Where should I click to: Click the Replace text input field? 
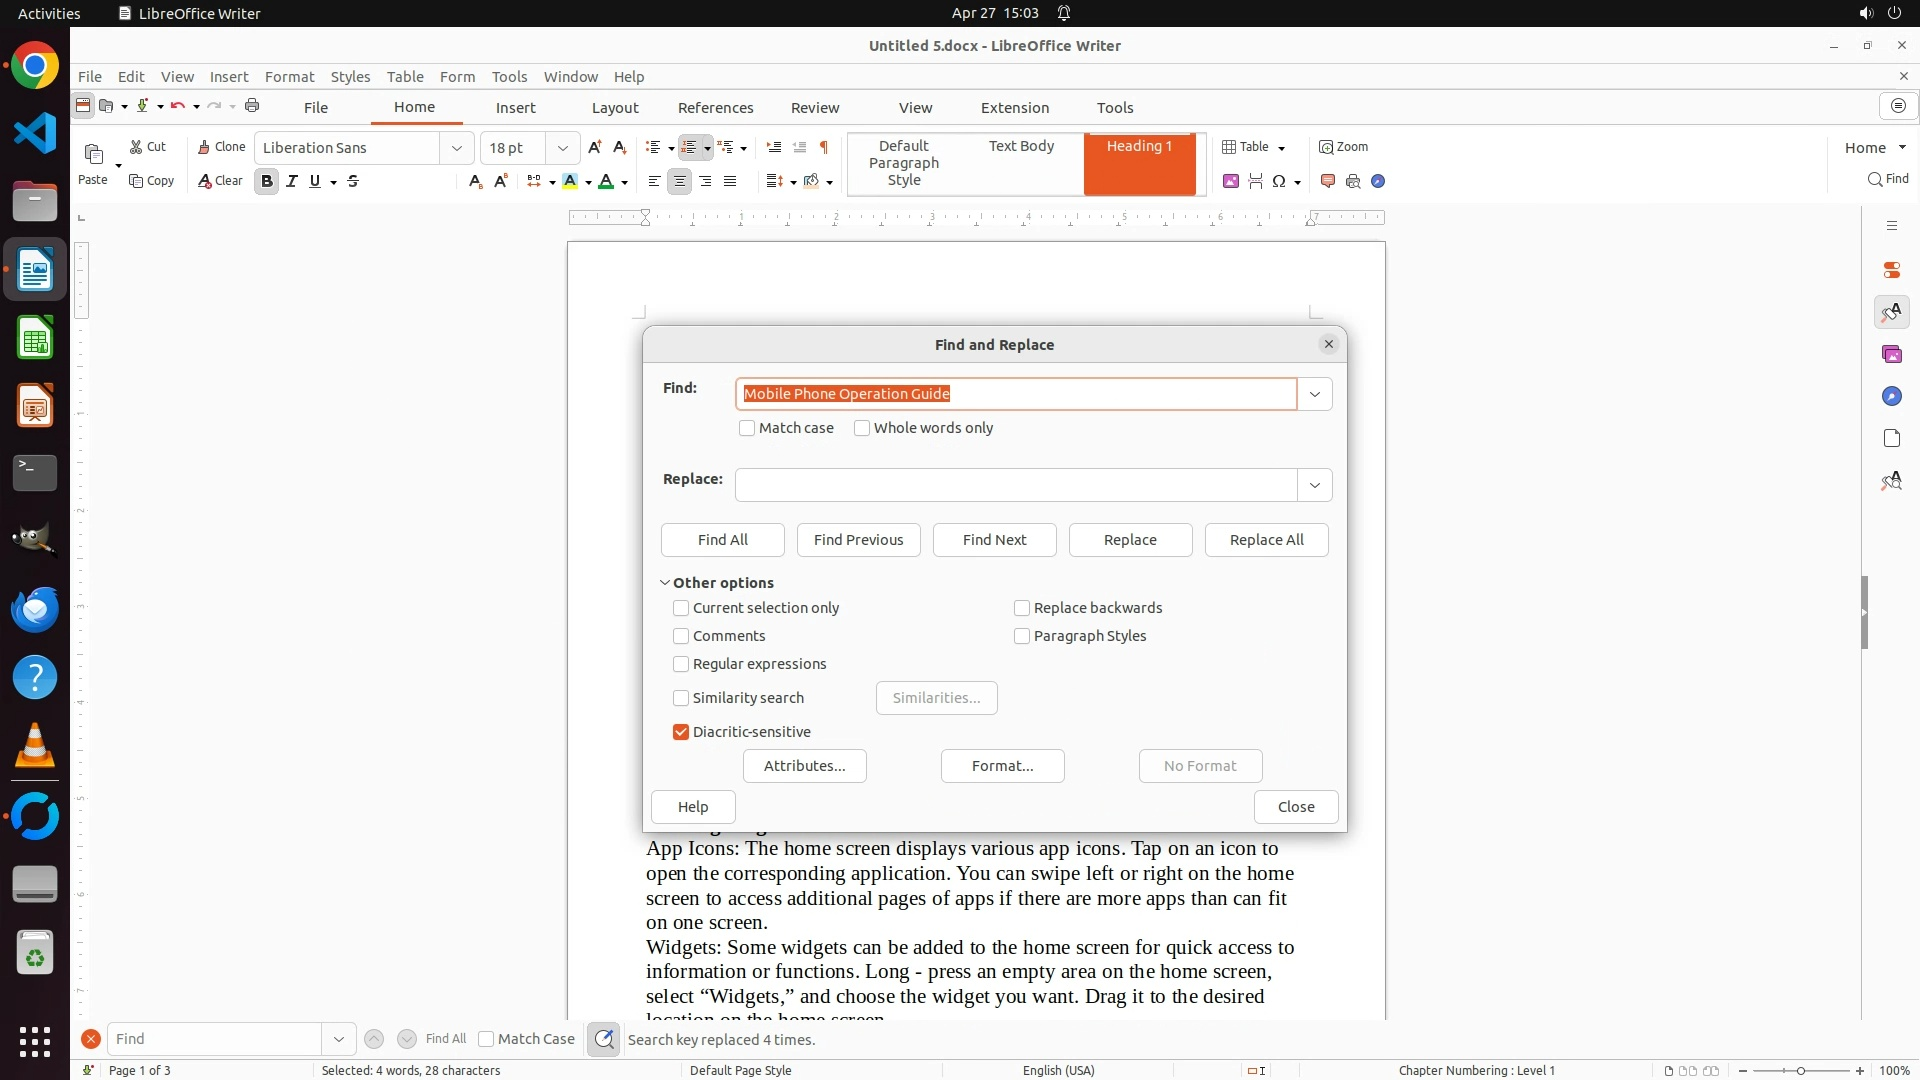click(x=1015, y=485)
